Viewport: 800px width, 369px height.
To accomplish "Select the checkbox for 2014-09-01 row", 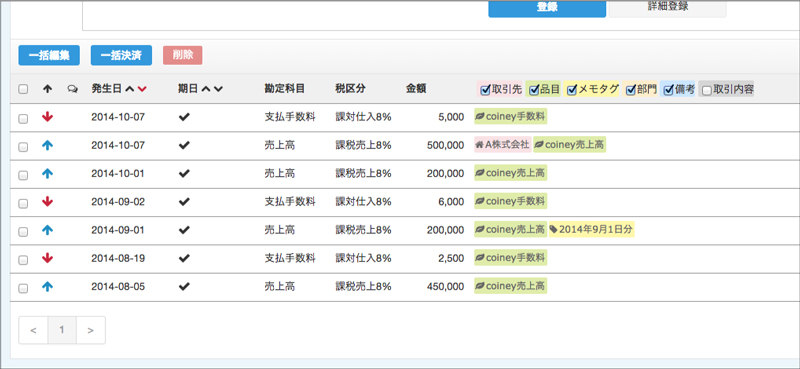I will point(23,232).
